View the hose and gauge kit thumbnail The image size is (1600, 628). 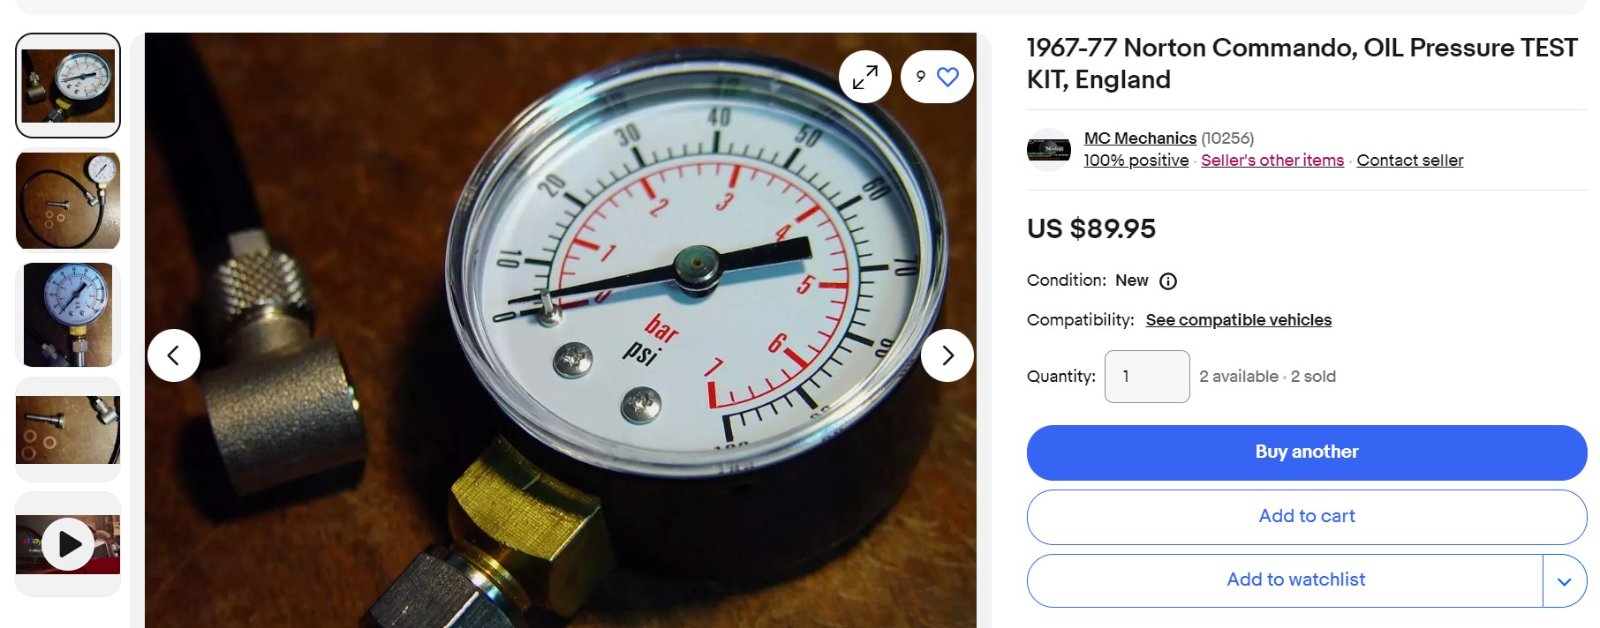click(x=68, y=200)
